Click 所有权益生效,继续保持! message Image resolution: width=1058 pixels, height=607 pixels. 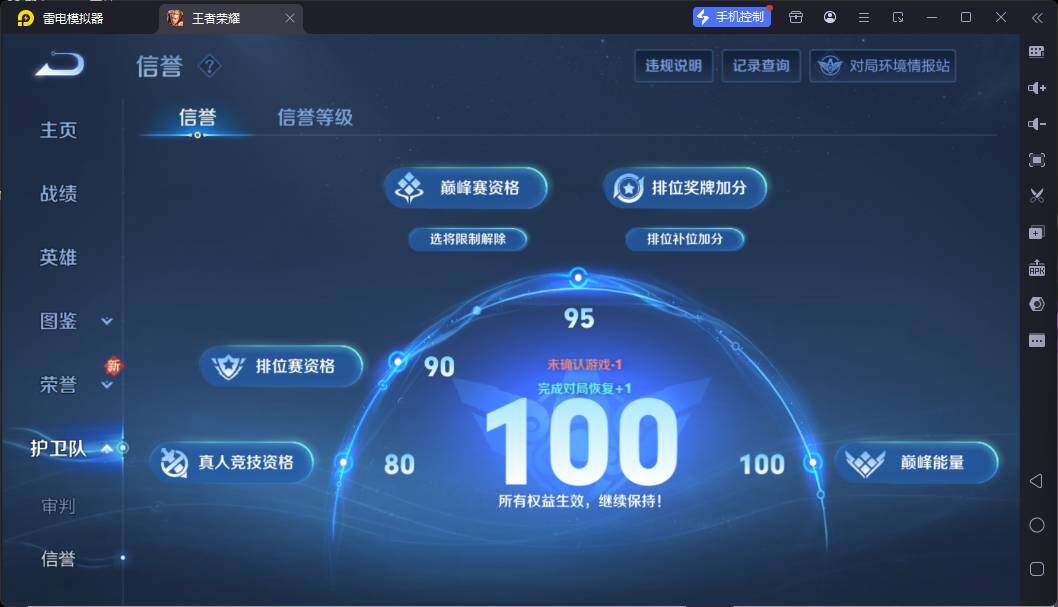coord(580,501)
